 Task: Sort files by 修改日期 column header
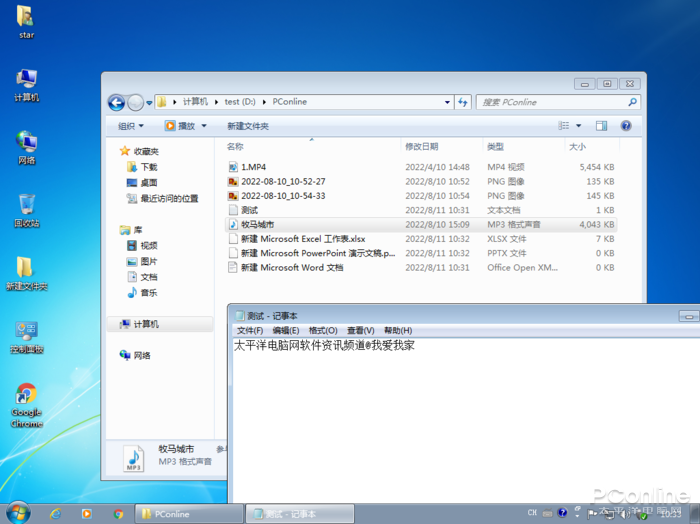pyautogui.click(x=421, y=146)
